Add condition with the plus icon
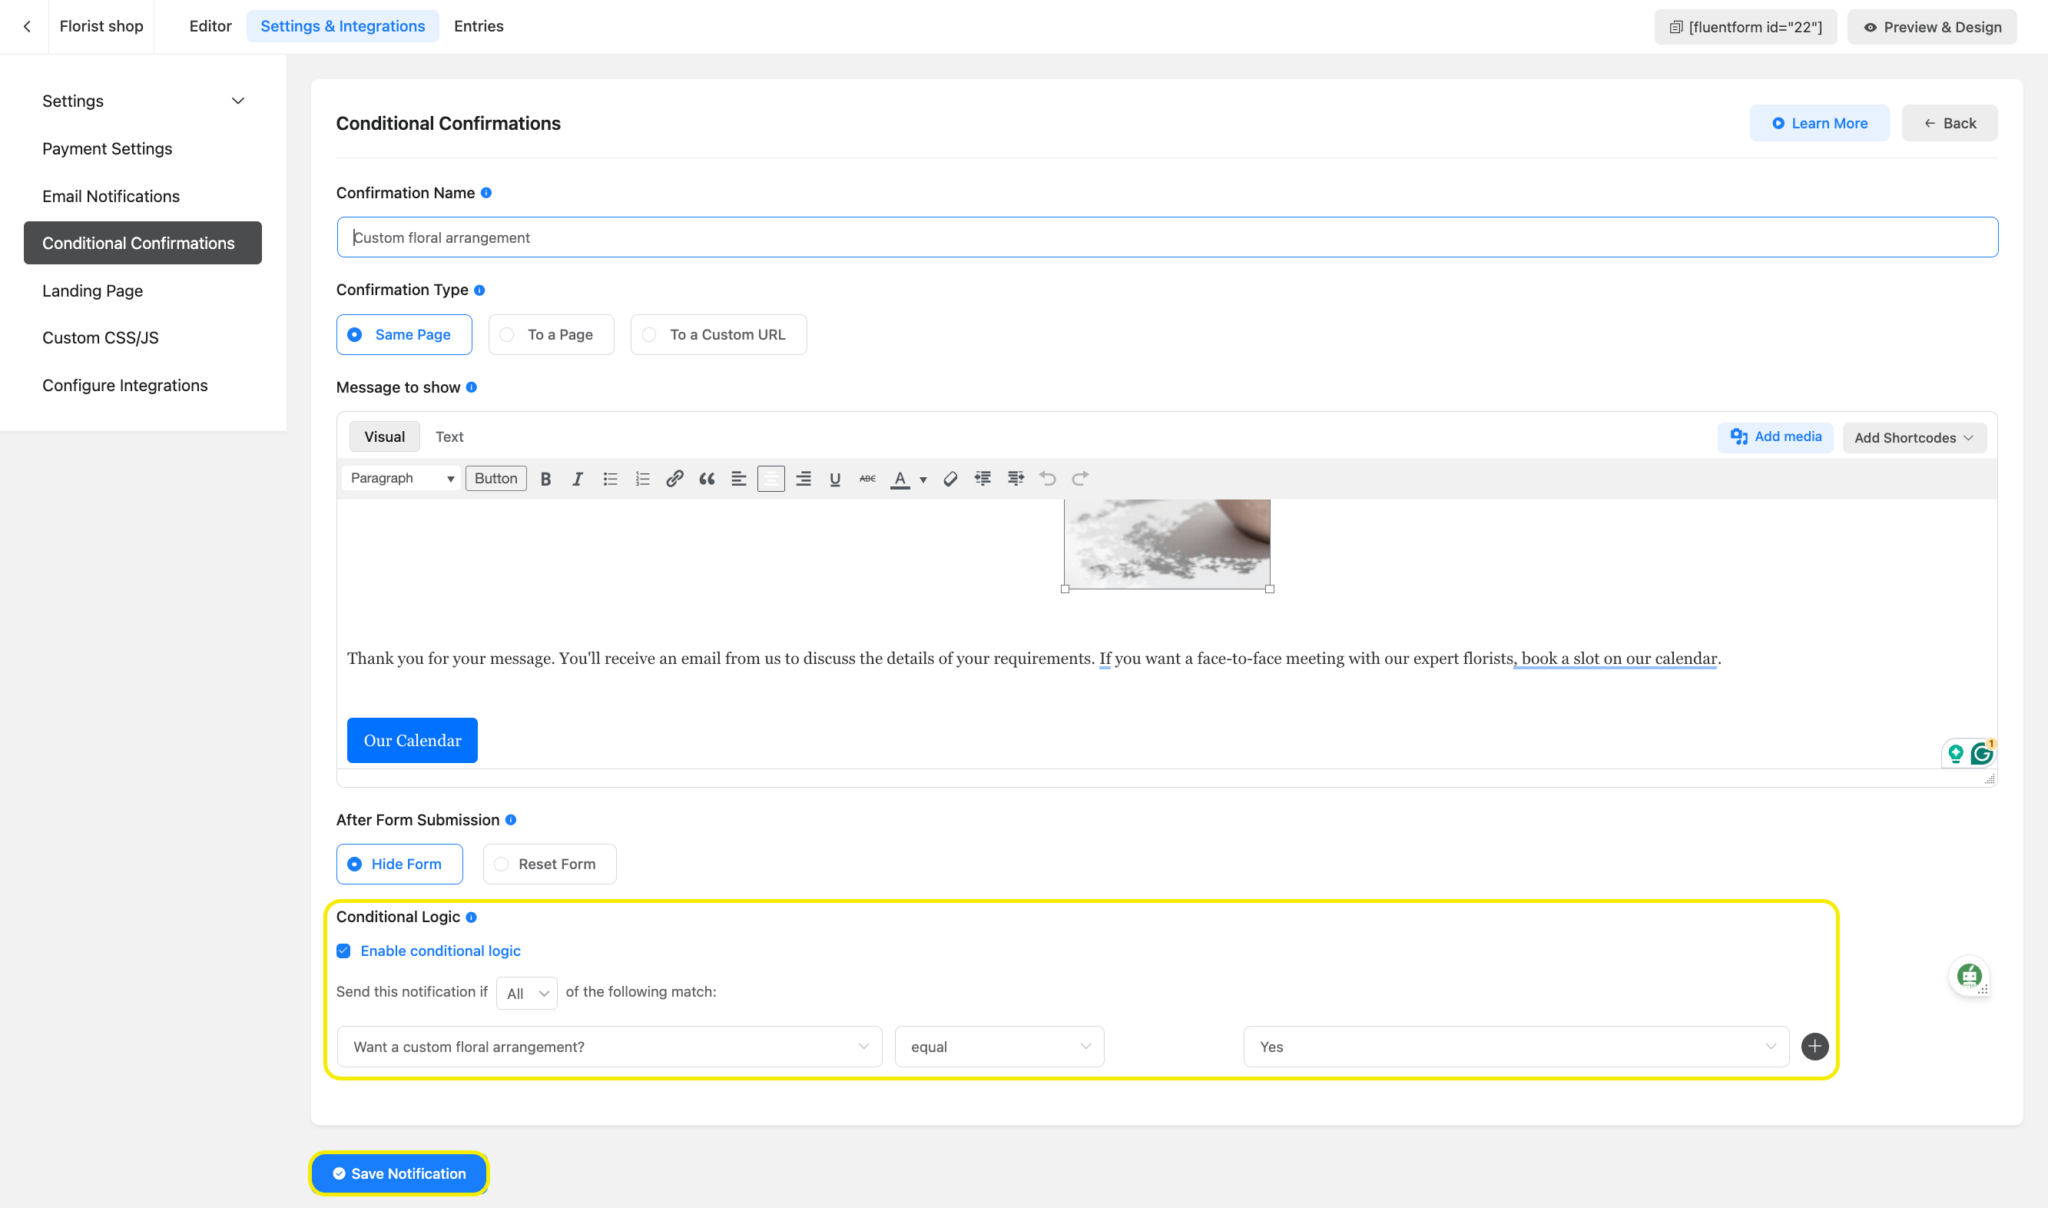The width and height of the screenshot is (2048, 1208). 1815,1046
